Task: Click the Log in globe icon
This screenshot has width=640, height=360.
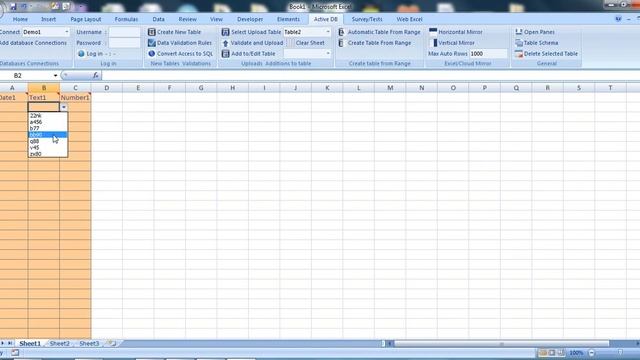Action: click(81, 53)
